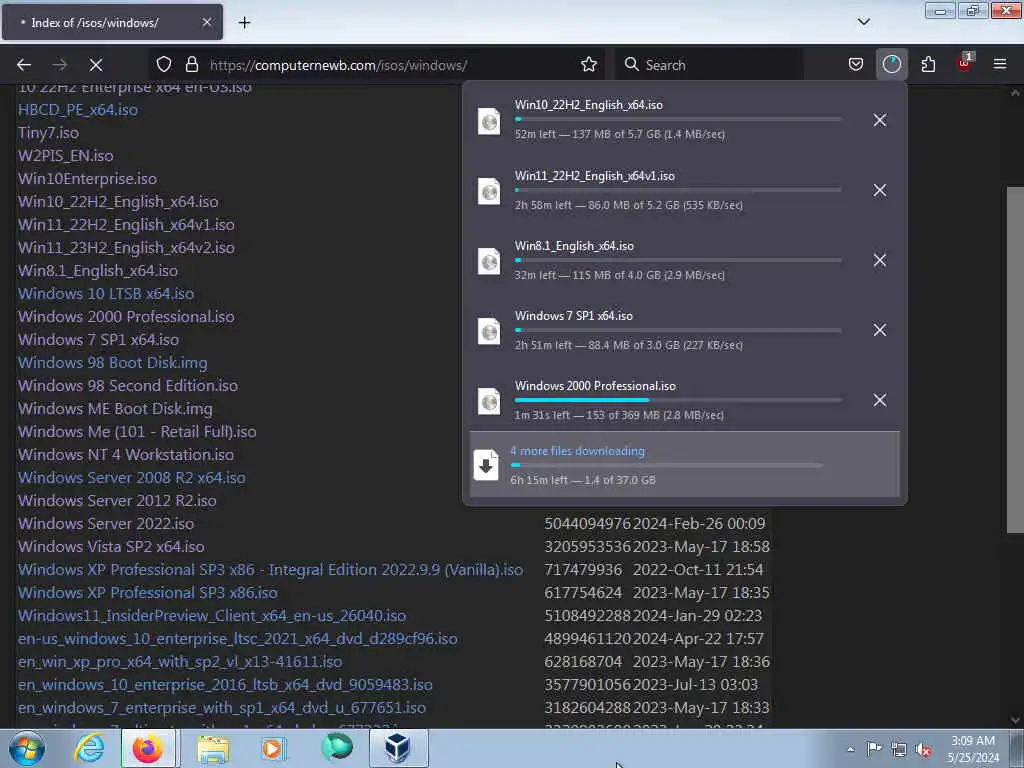Open the Win10Enterprise.iso link
The width and height of the screenshot is (1024, 768).
(87, 178)
